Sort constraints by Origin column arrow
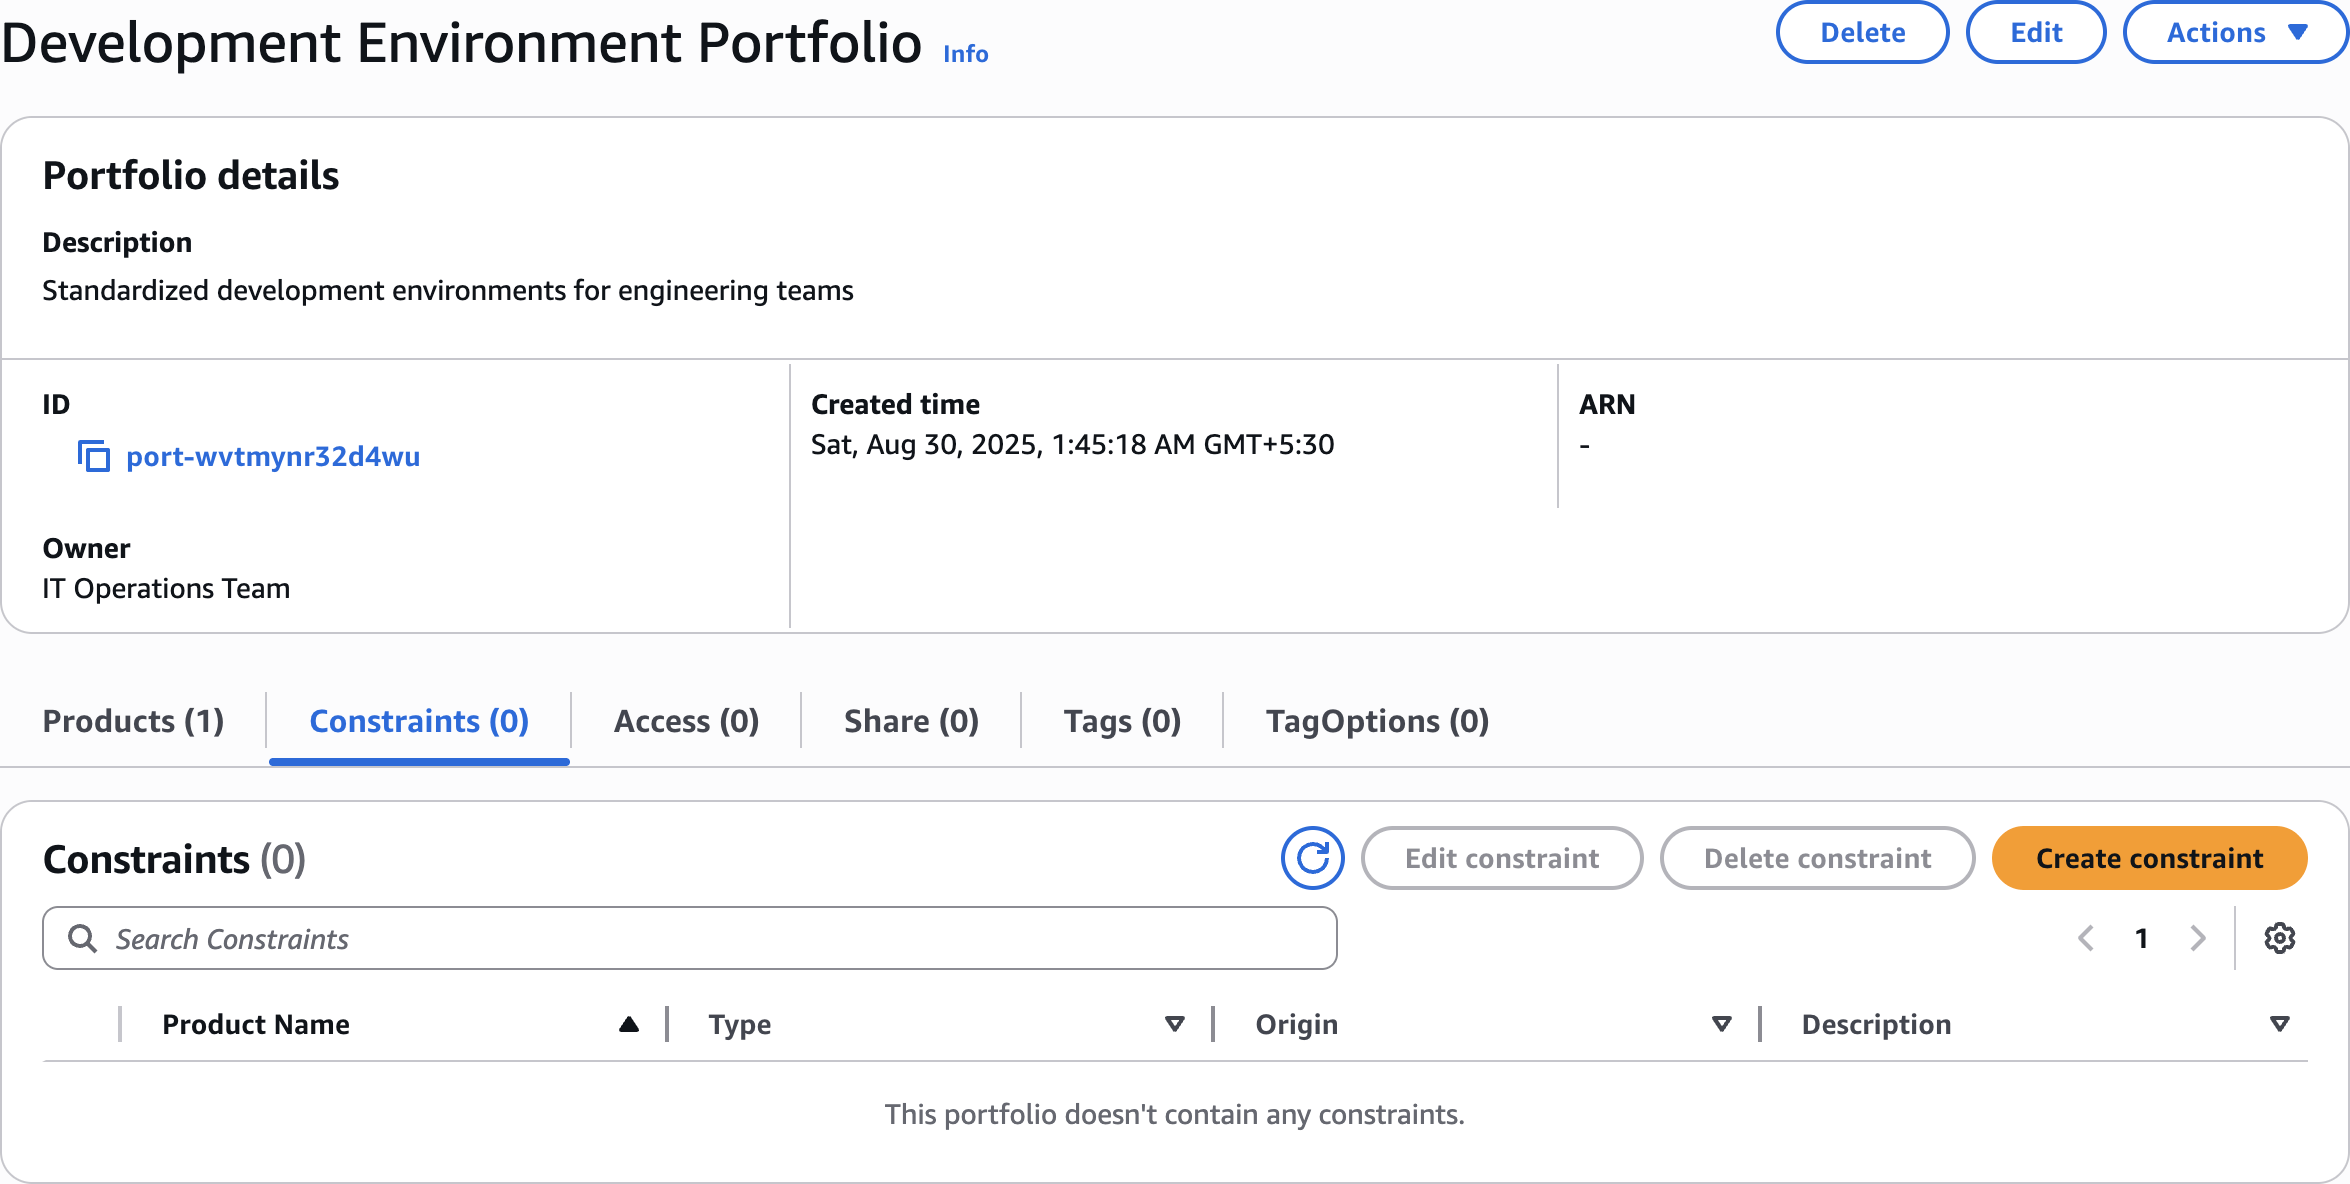This screenshot has height=1184, width=2350. (x=1721, y=1024)
